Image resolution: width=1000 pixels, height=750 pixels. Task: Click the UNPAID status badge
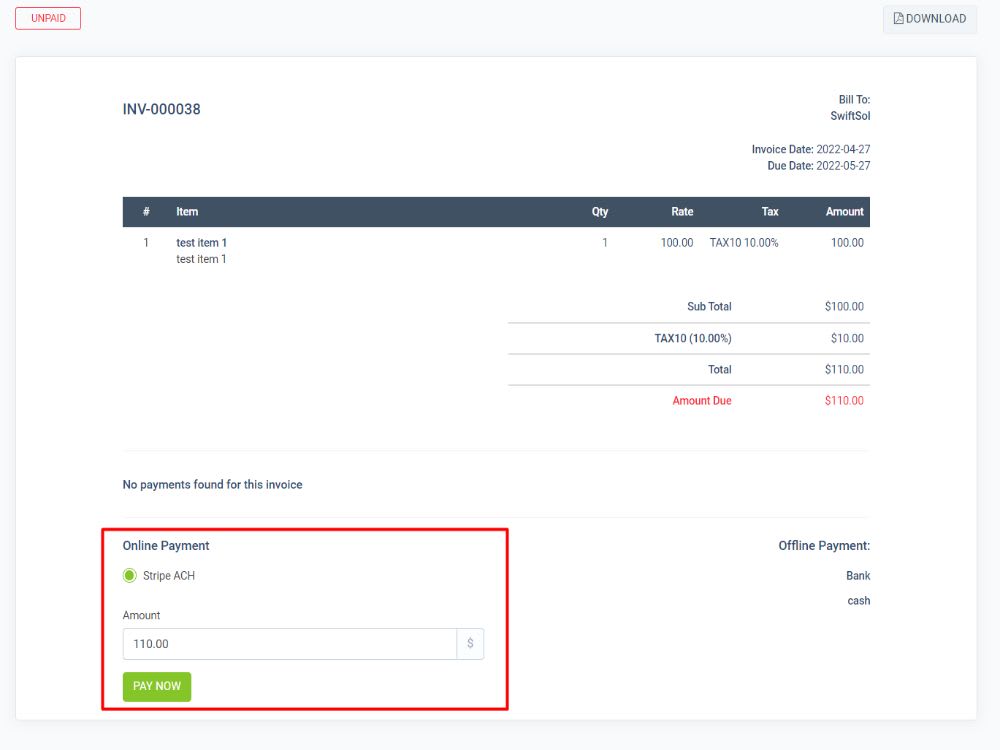click(48, 18)
